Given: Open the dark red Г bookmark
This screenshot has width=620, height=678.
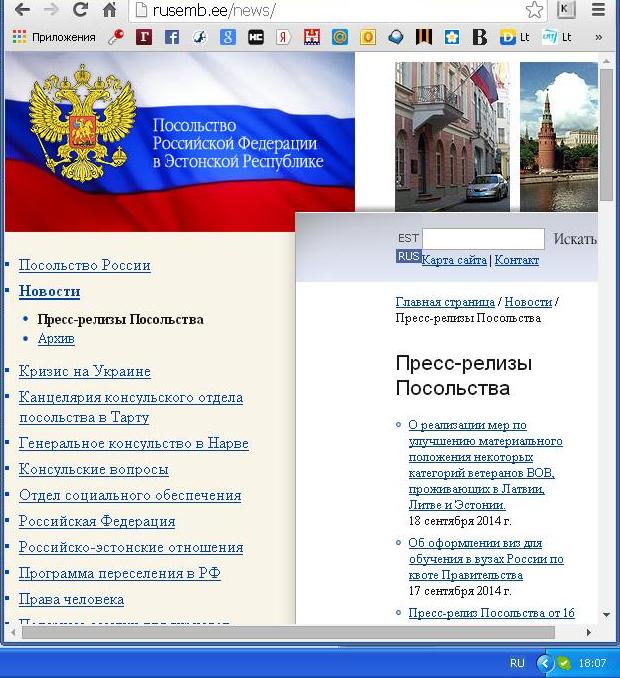Looking at the screenshot, I should (x=144, y=37).
